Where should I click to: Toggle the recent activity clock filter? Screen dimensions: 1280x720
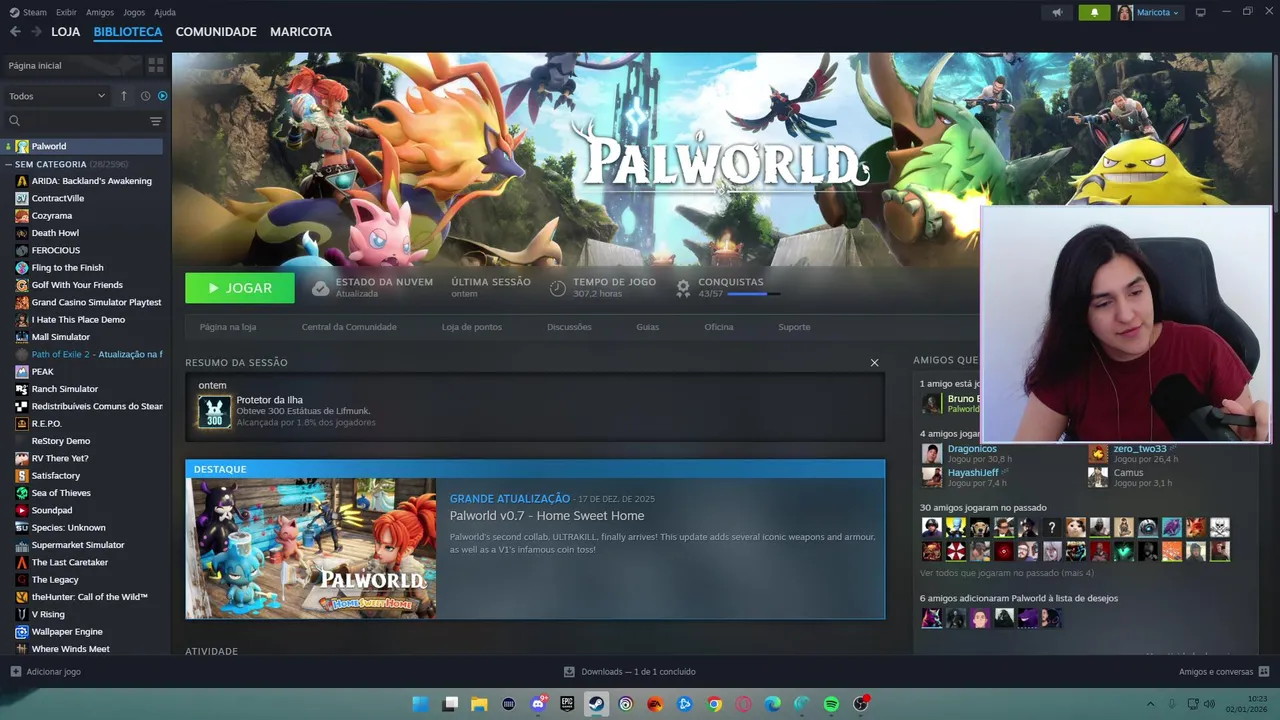[145, 96]
